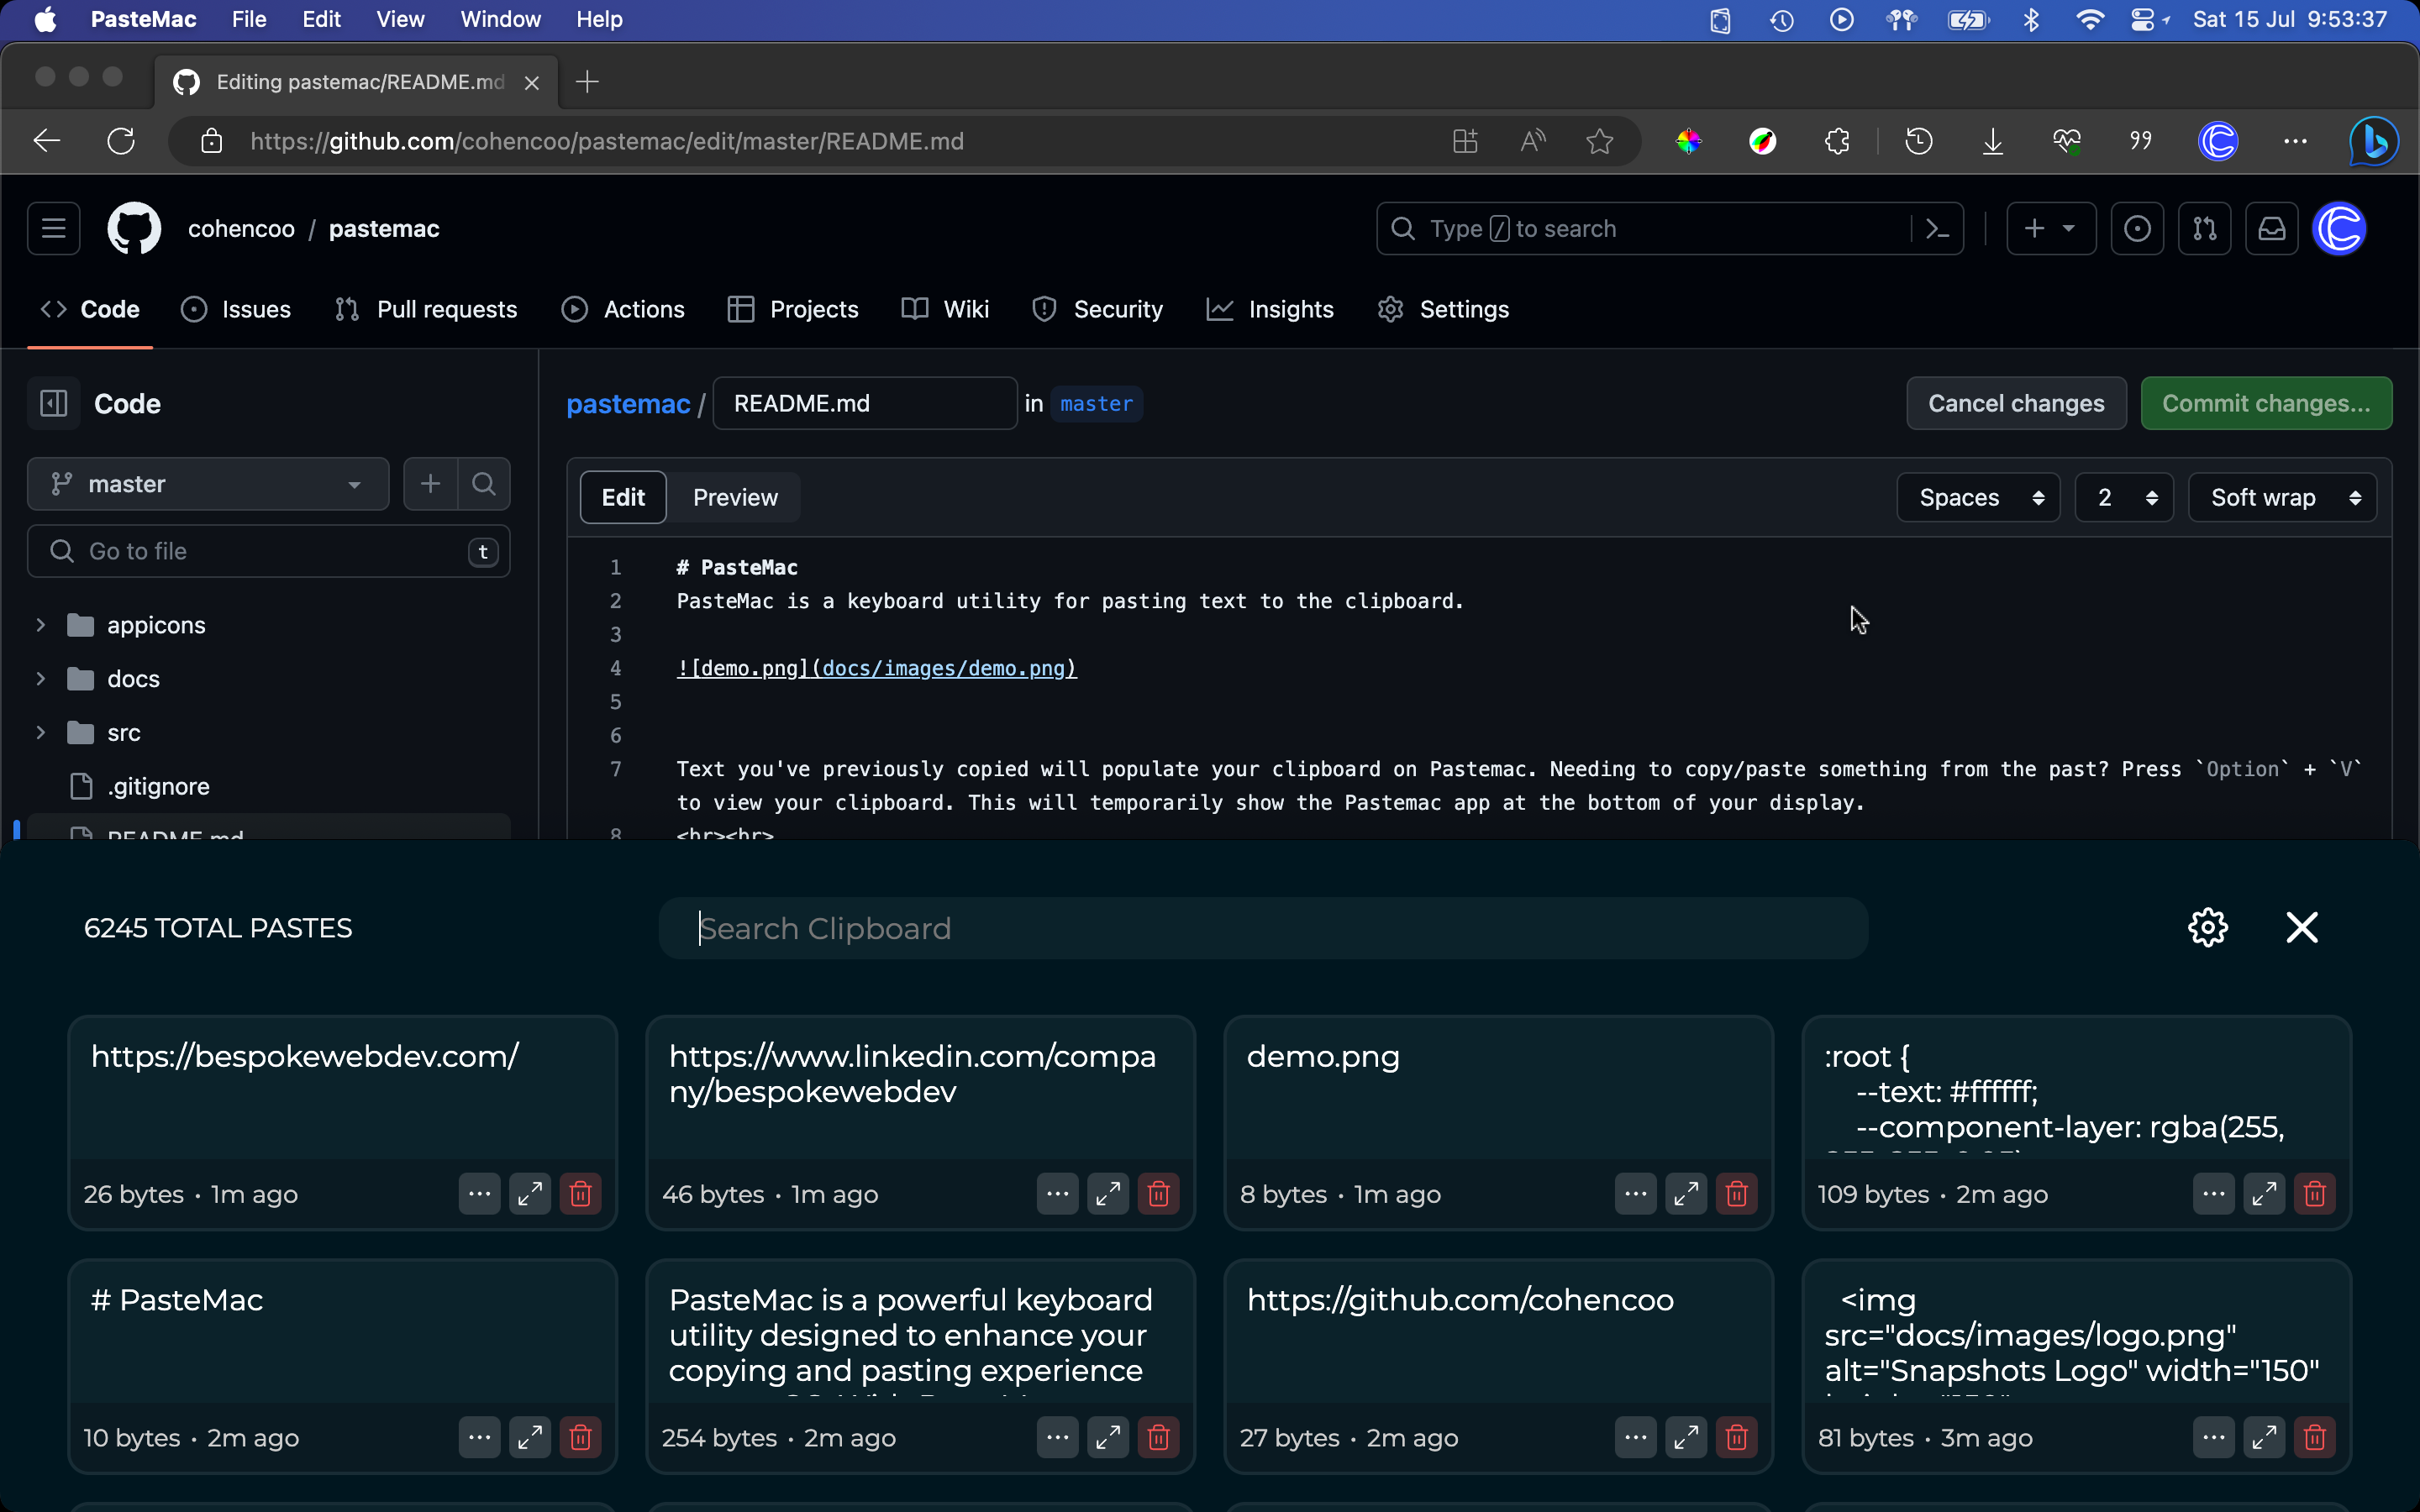Open the Spaces indent mode dropdown
The height and width of the screenshot is (1512, 2420).
click(x=1978, y=497)
